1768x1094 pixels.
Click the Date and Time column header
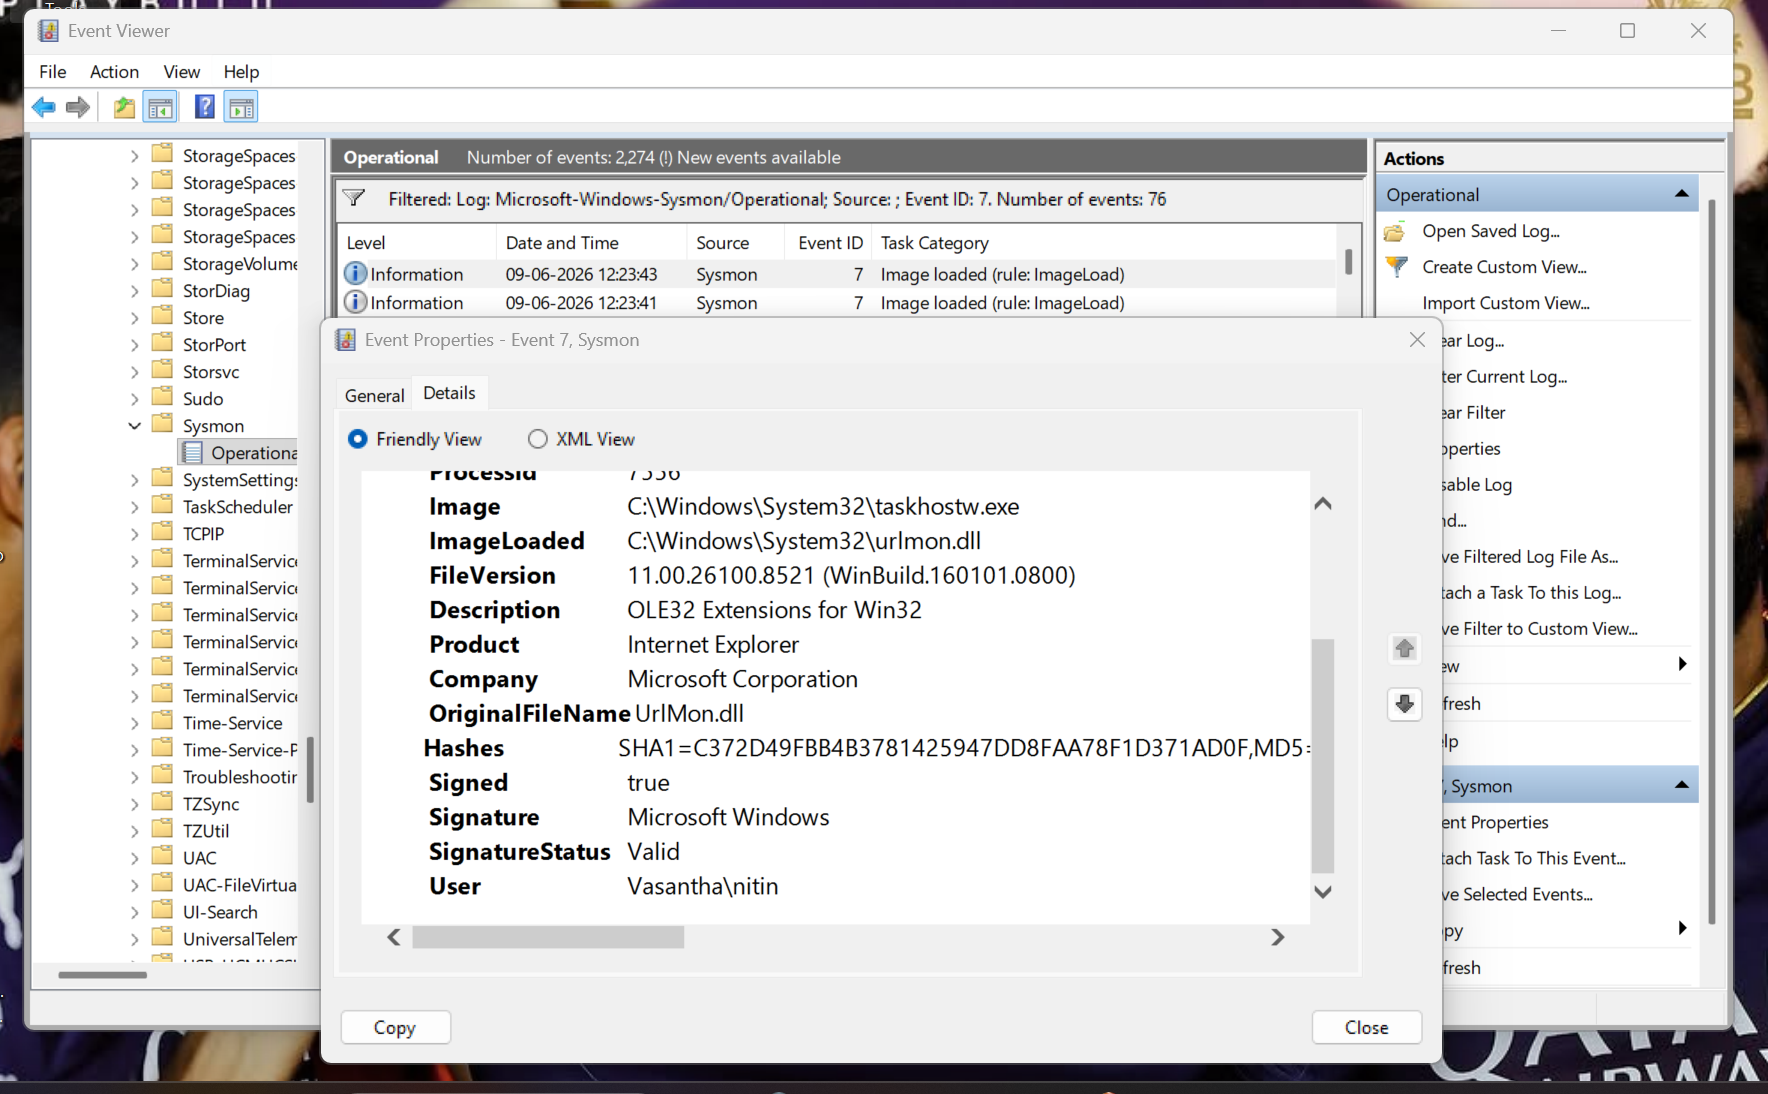point(591,243)
